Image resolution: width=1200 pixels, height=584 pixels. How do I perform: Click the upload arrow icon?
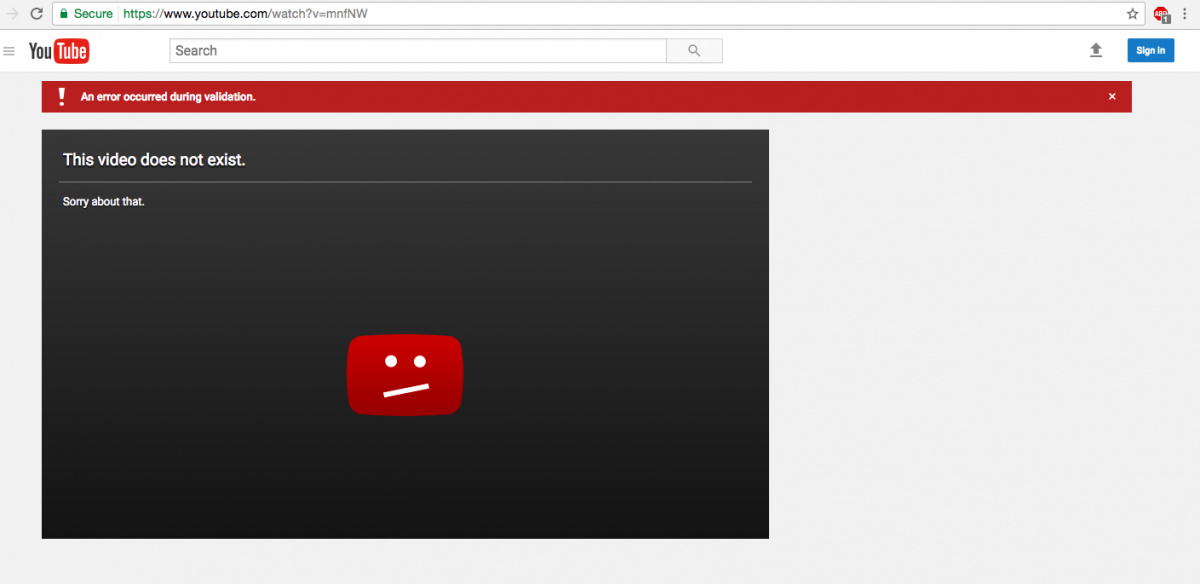pos(1096,50)
